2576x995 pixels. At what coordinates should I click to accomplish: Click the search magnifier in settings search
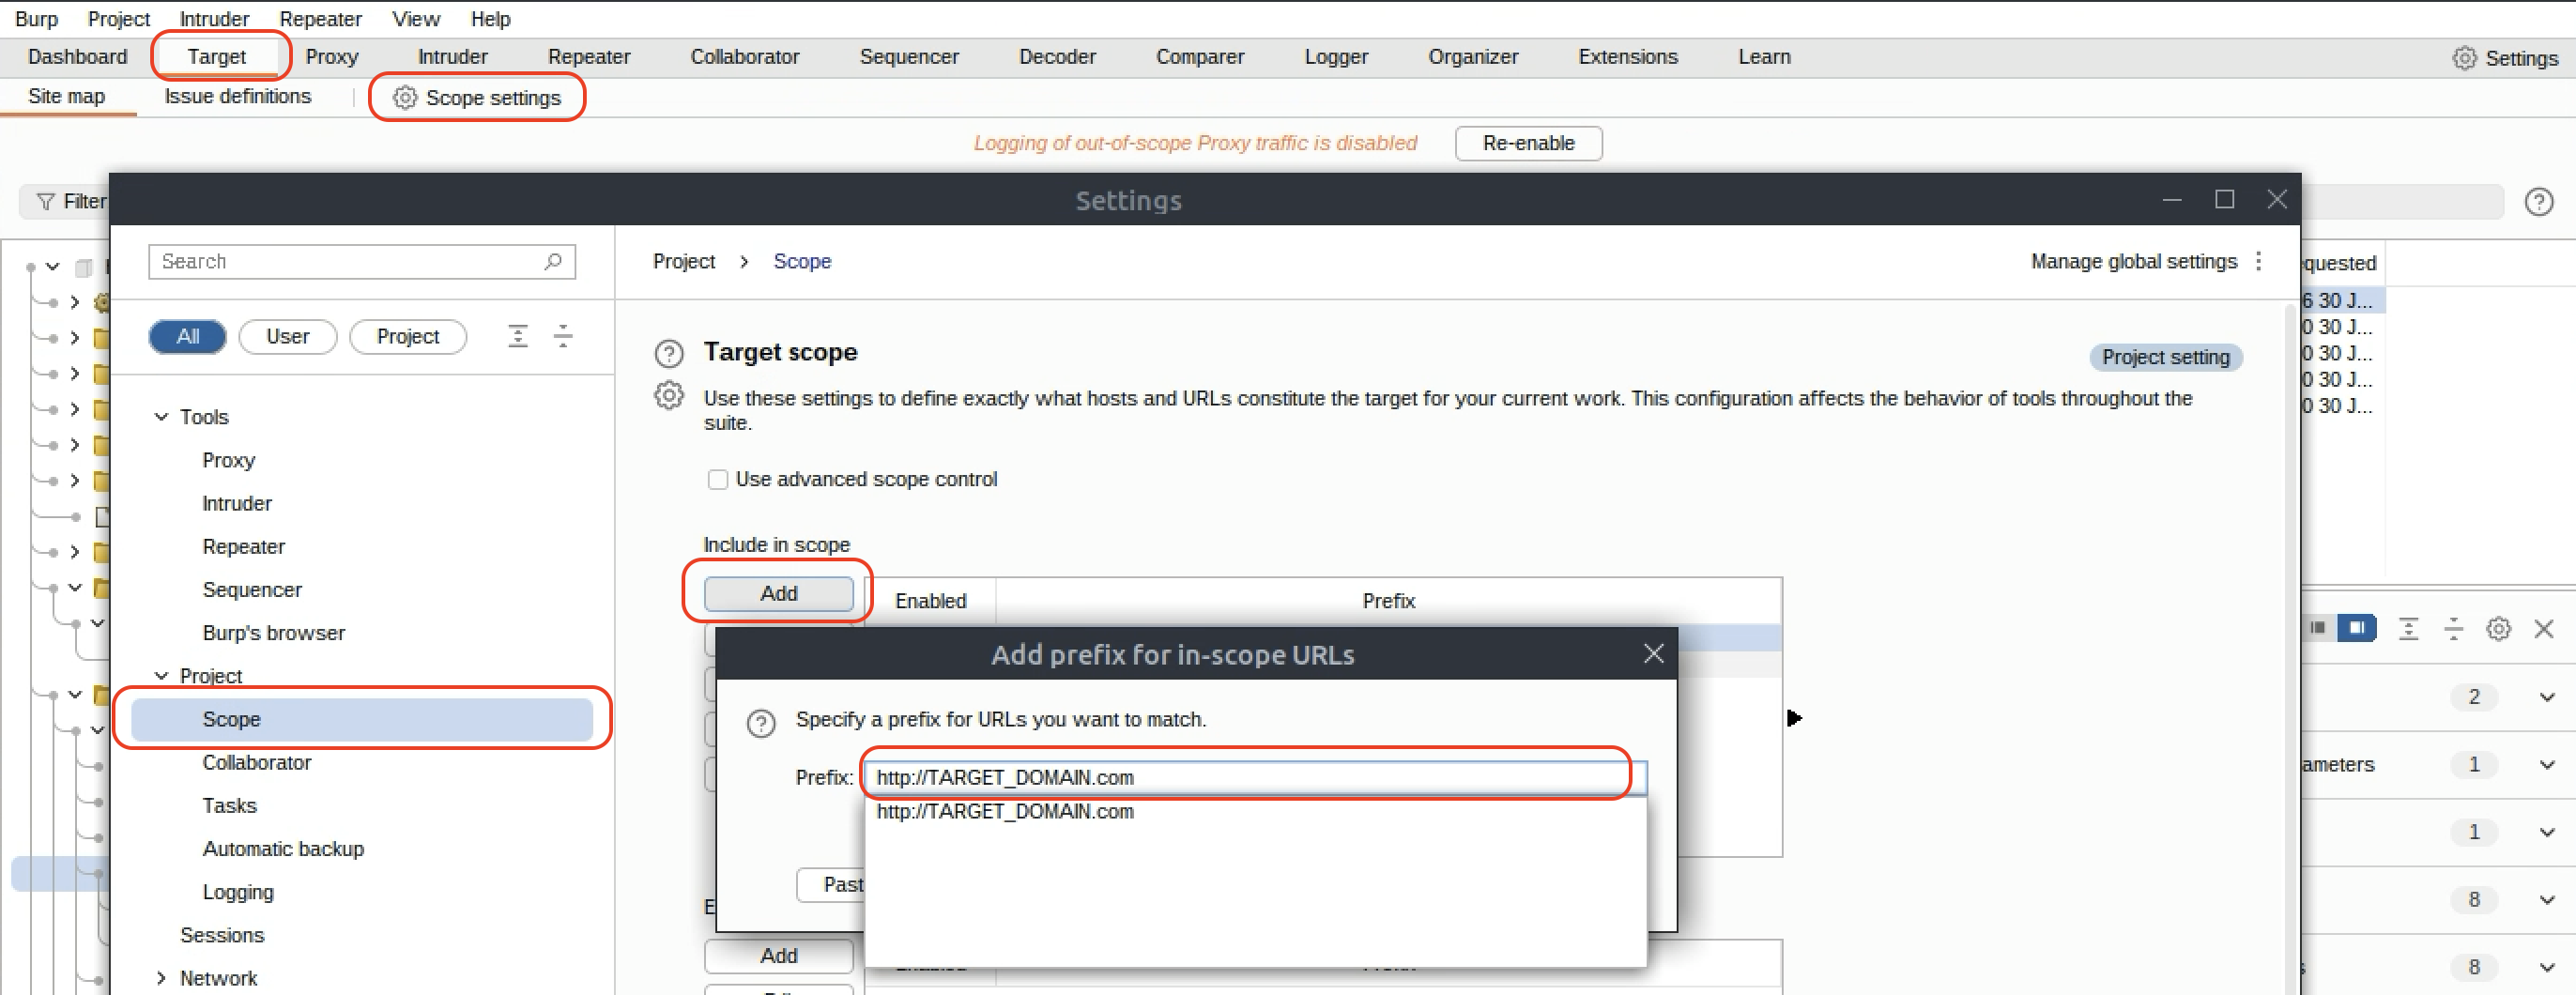pos(553,262)
